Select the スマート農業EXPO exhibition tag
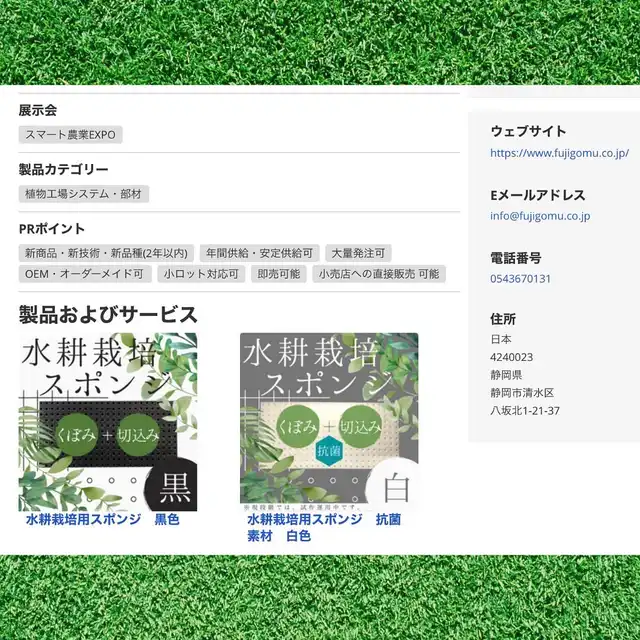640x640 pixels. click(71, 135)
